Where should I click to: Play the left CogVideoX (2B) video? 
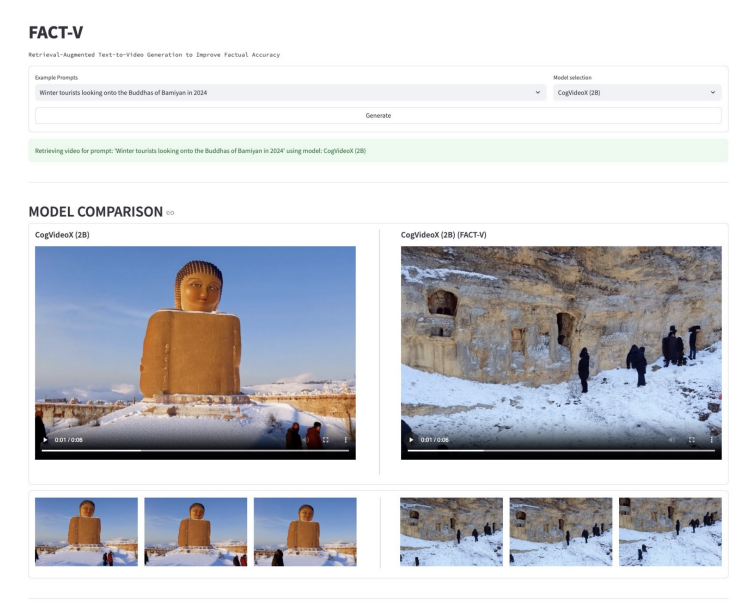point(44,440)
